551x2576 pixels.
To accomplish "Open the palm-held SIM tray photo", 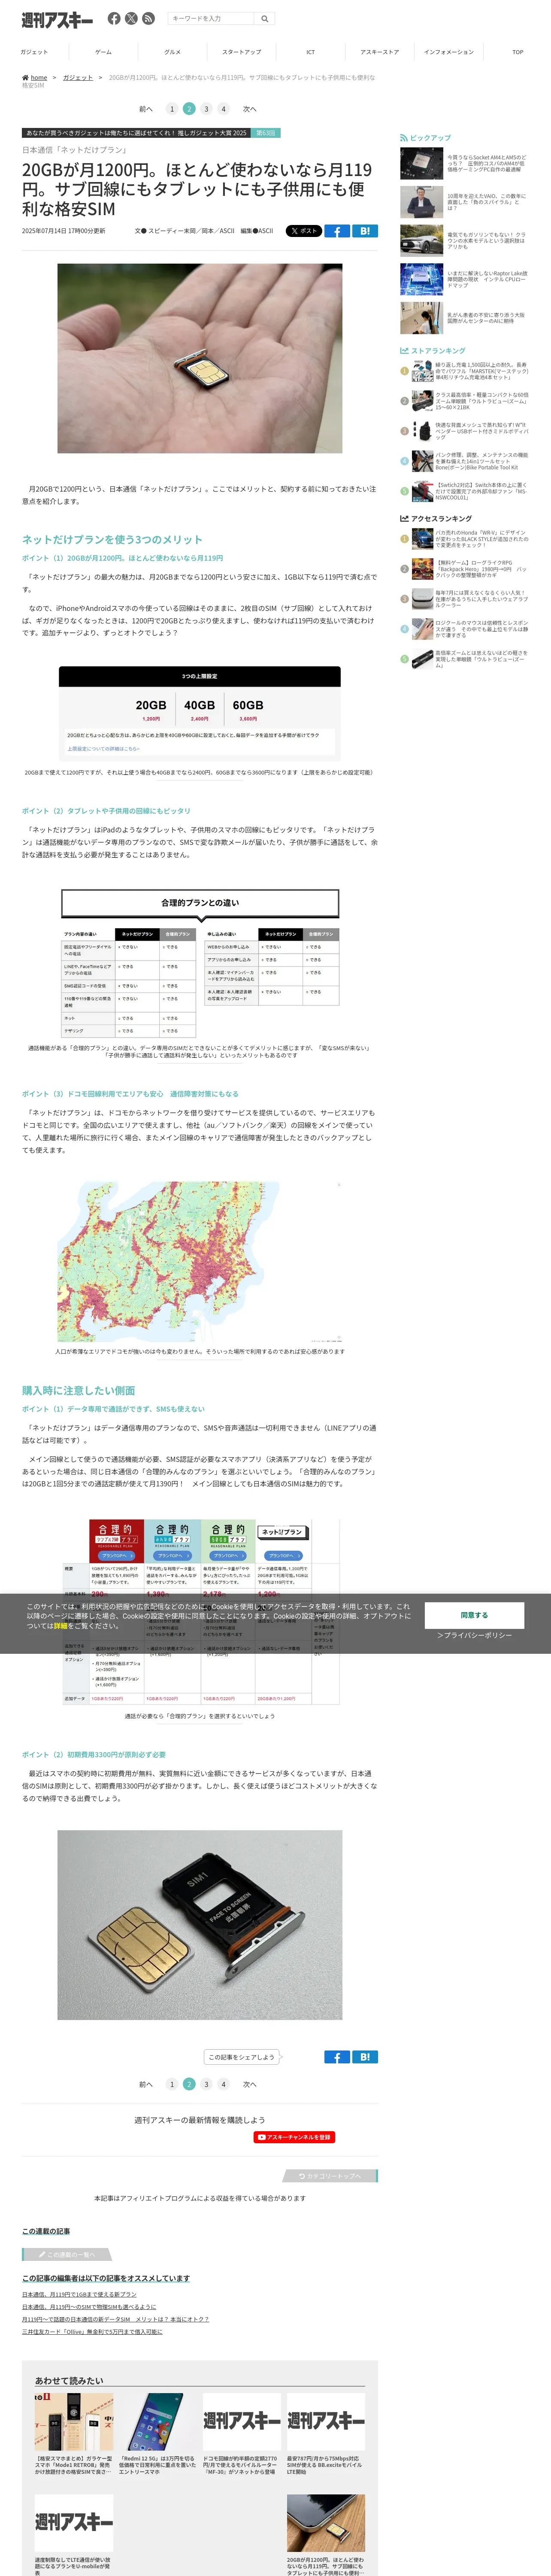I will coord(200,358).
